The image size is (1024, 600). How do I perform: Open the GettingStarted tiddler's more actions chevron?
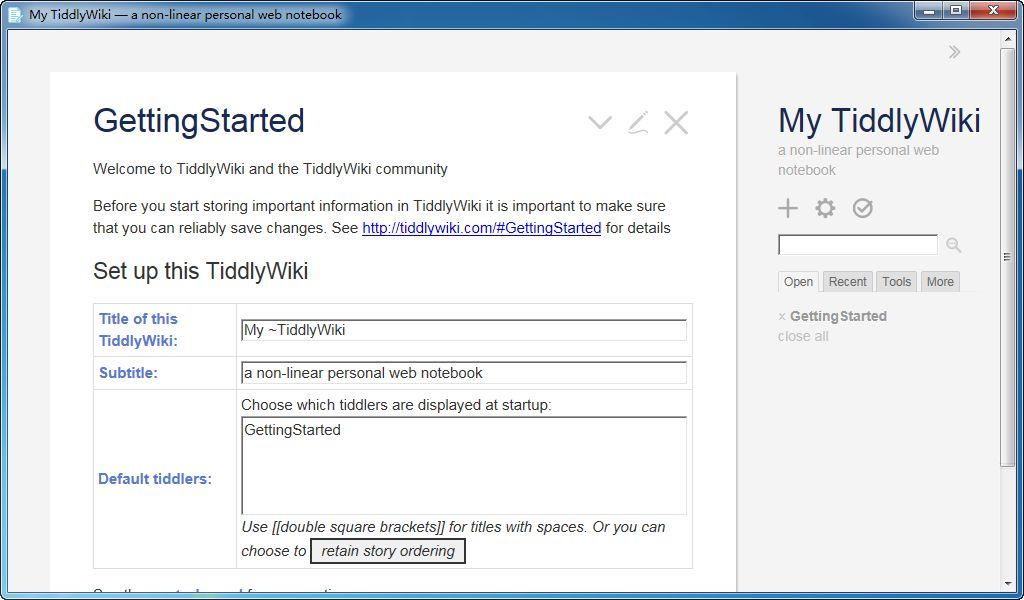pos(600,122)
